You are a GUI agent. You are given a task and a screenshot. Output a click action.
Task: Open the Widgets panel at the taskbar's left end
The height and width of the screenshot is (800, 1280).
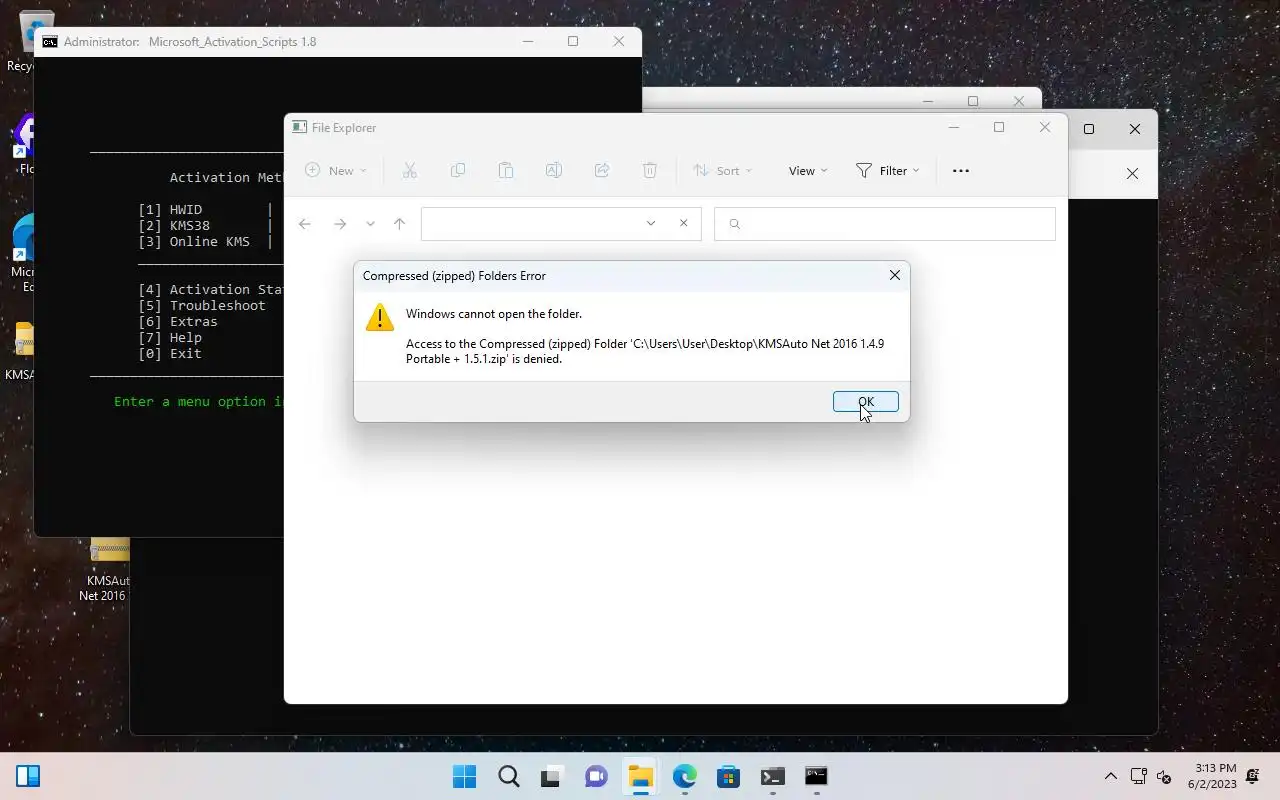[x=28, y=776]
